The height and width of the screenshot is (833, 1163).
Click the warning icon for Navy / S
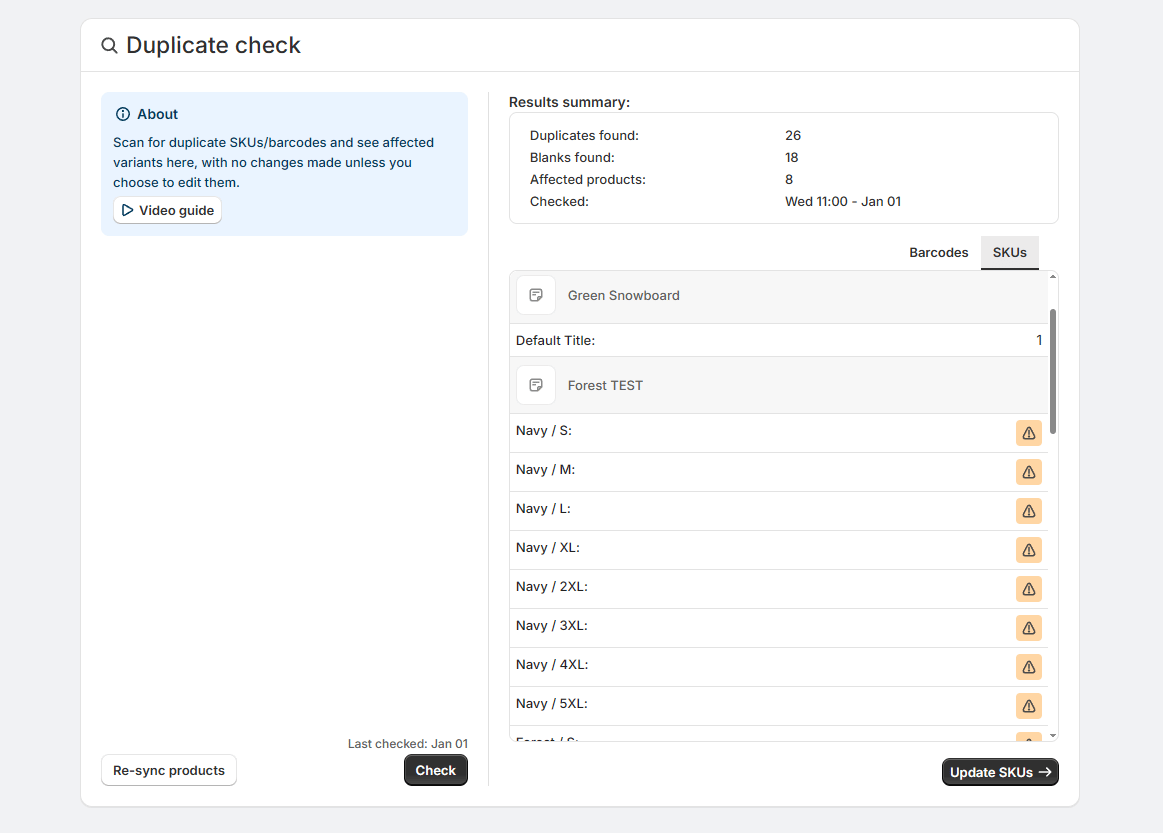point(1028,433)
